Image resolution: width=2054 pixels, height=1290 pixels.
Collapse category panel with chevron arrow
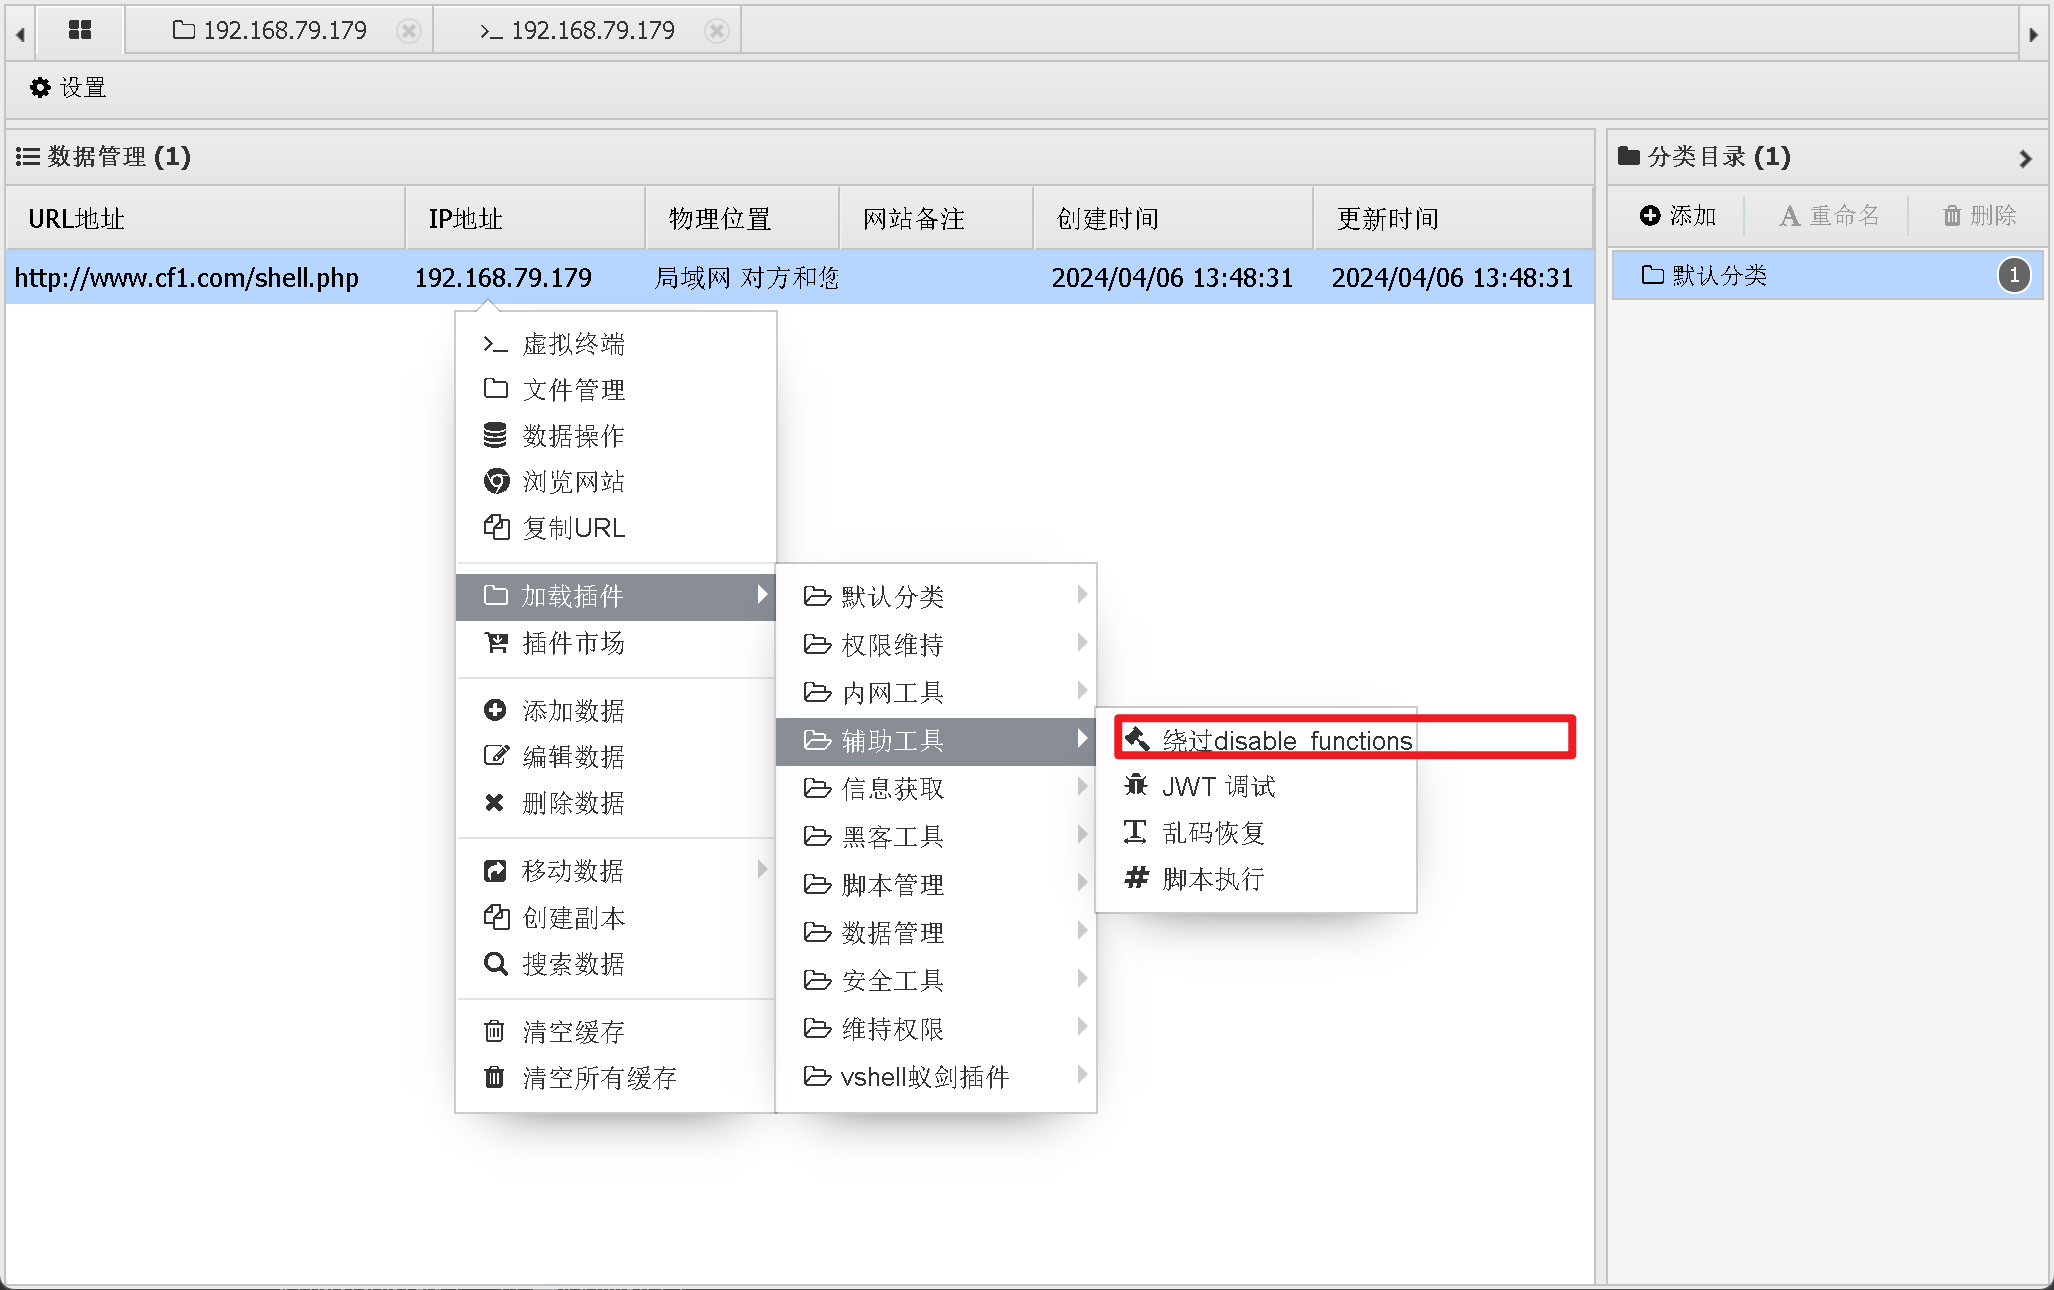[x=2025, y=158]
